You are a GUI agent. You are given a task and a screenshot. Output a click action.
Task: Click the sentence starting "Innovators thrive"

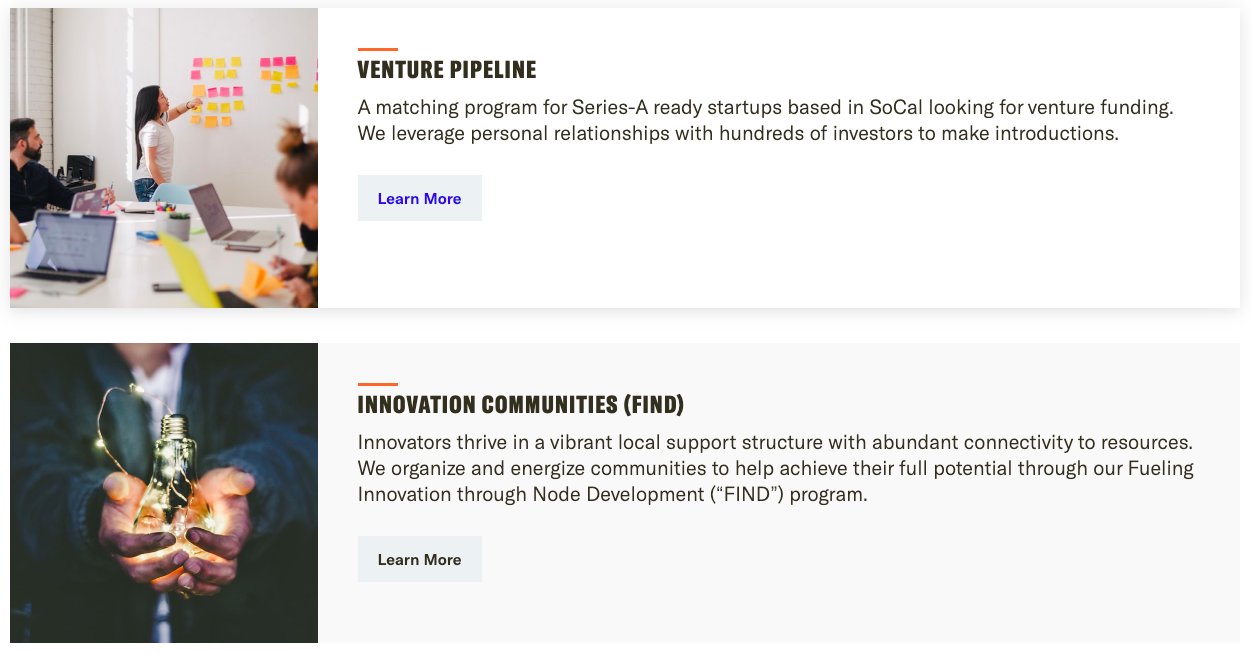coord(775,442)
